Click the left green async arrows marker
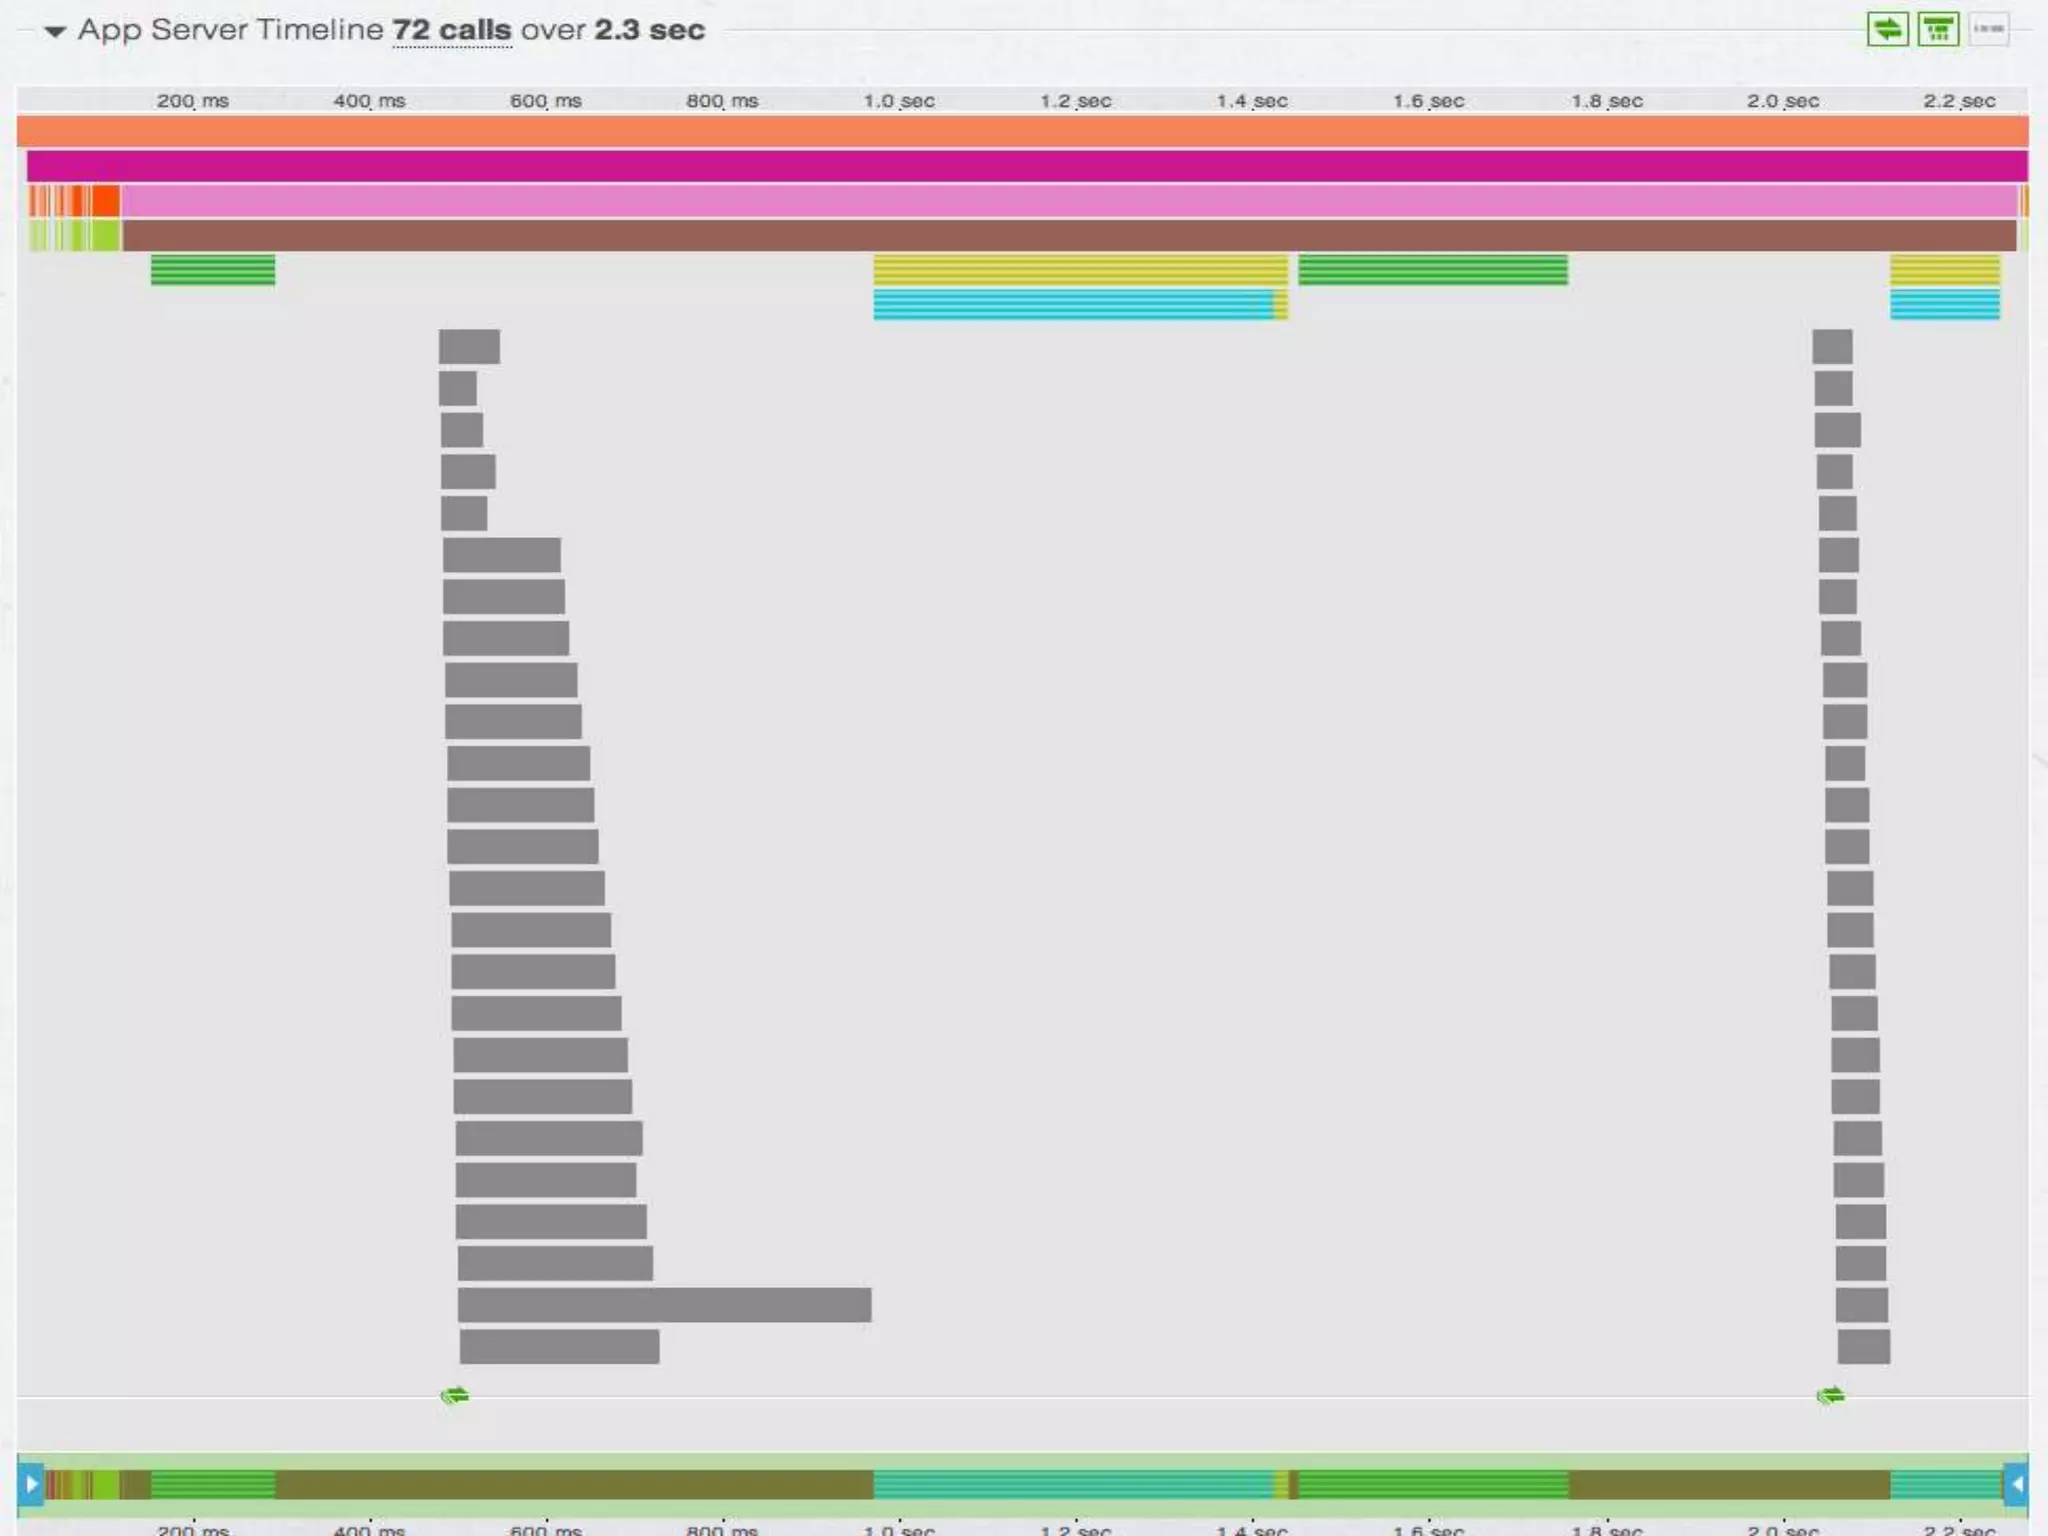 click(454, 1395)
